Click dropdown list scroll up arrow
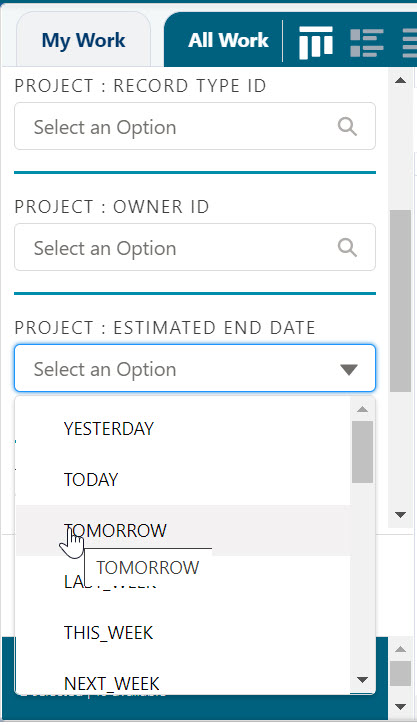 tap(362, 409)
